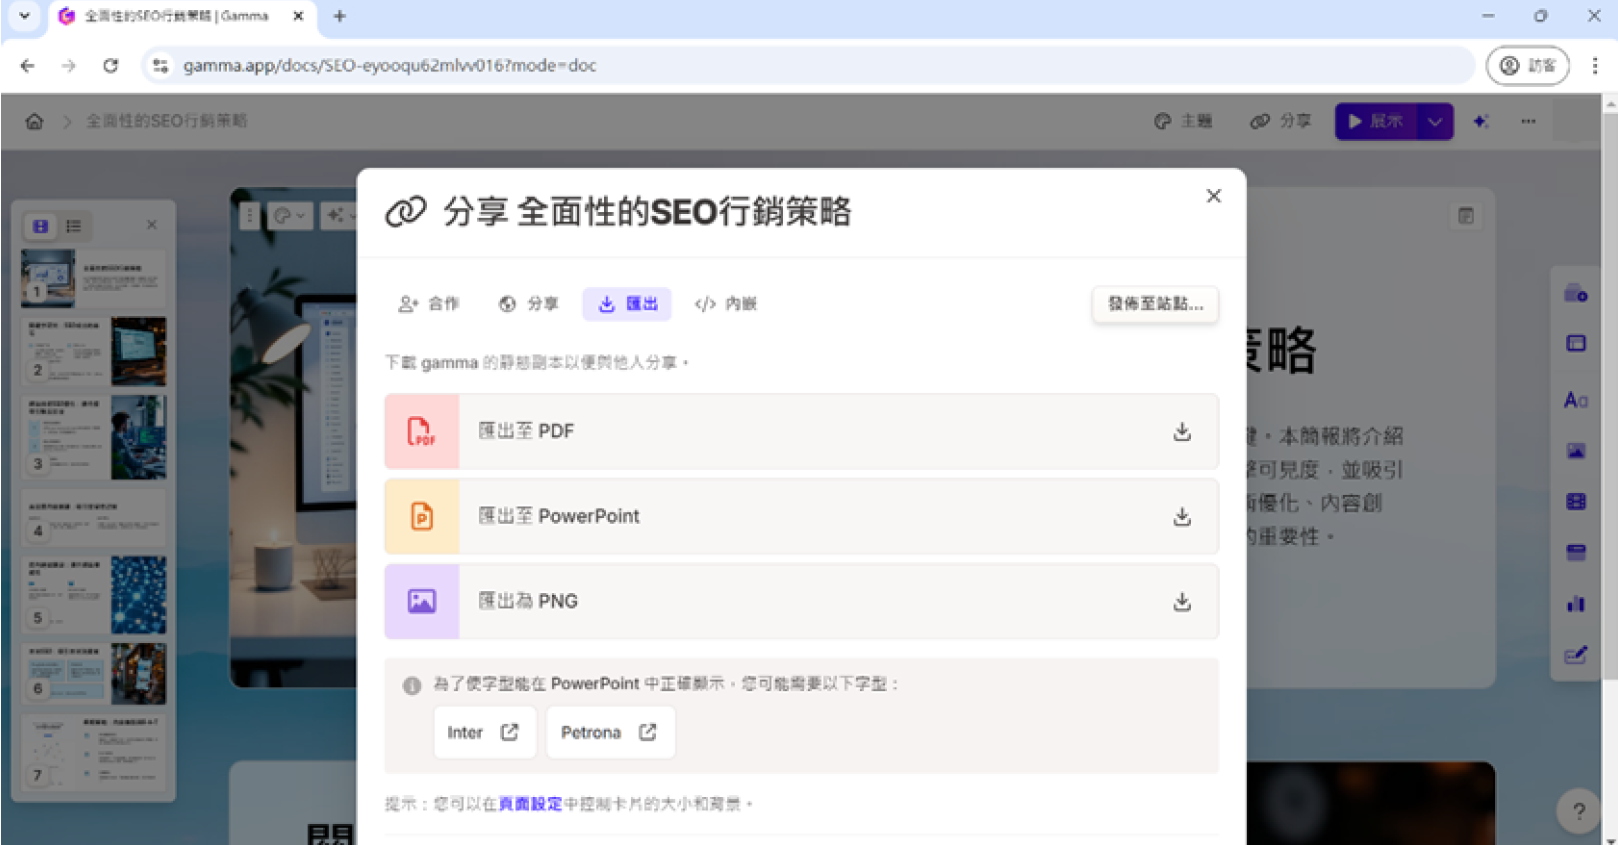Close the Gamma browser tab

(x=298, y=16)
